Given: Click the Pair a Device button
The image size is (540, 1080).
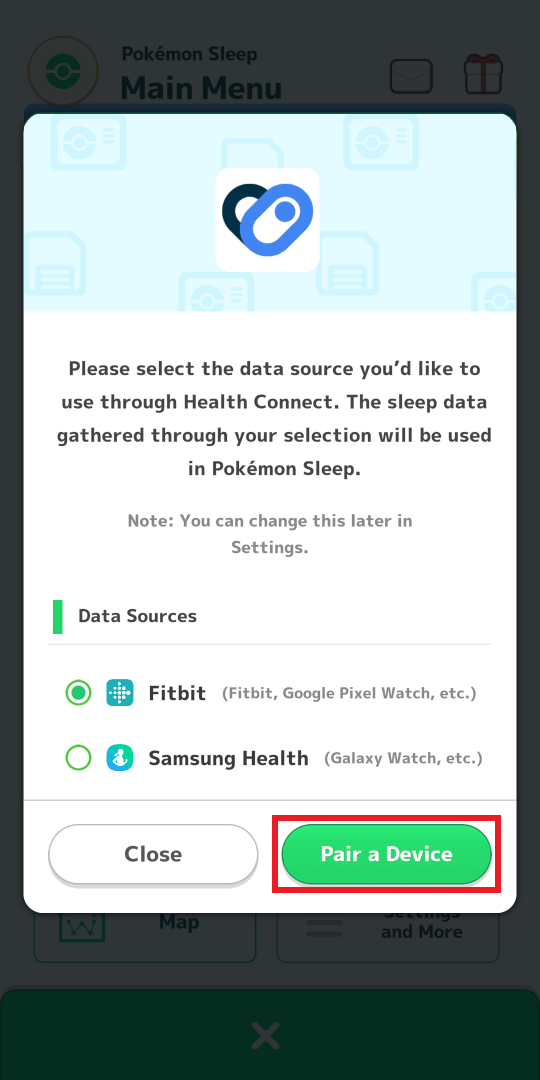Looking at the screenshot, I should (386, 854).
